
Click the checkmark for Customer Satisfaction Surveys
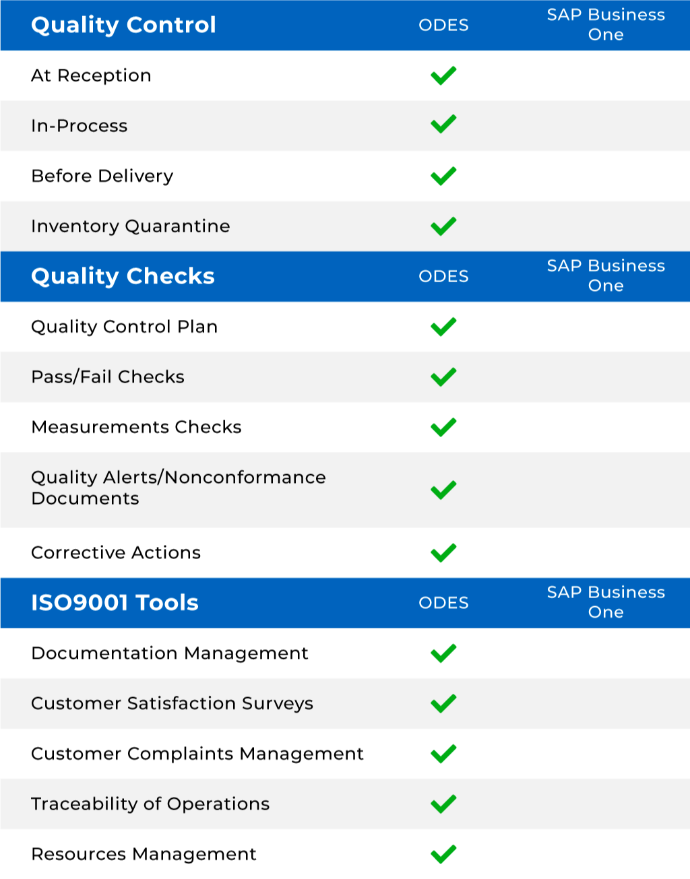[x=443, y=704]
